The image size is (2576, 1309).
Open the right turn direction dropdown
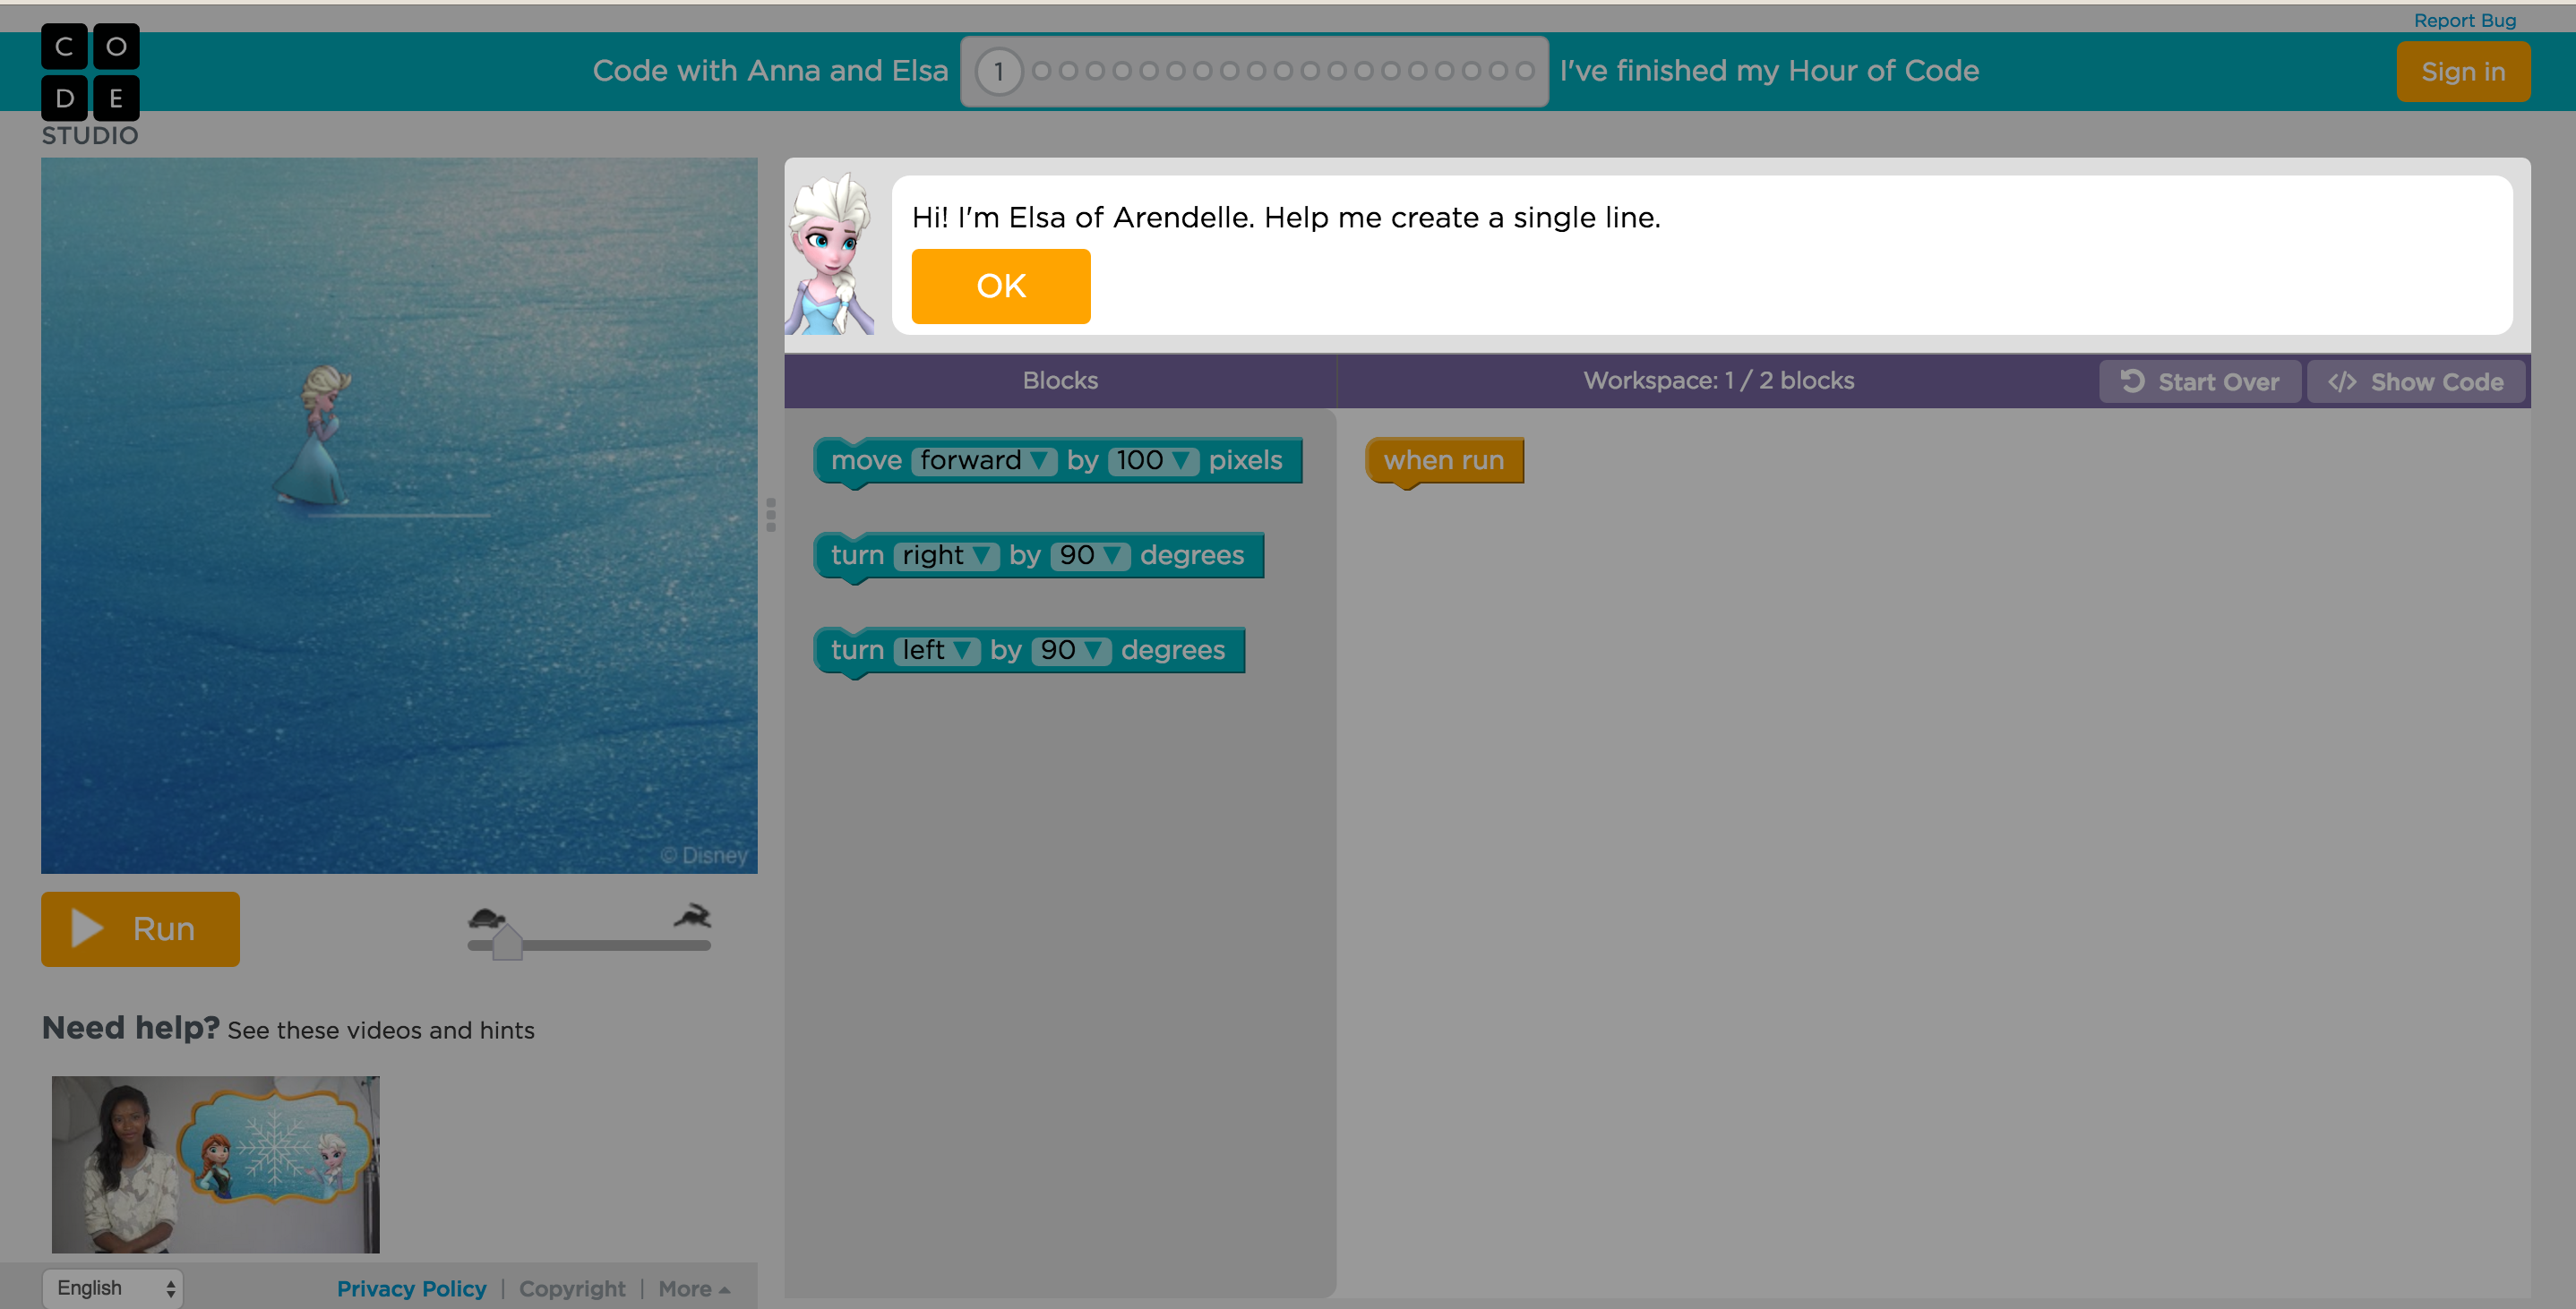[982, 555]
